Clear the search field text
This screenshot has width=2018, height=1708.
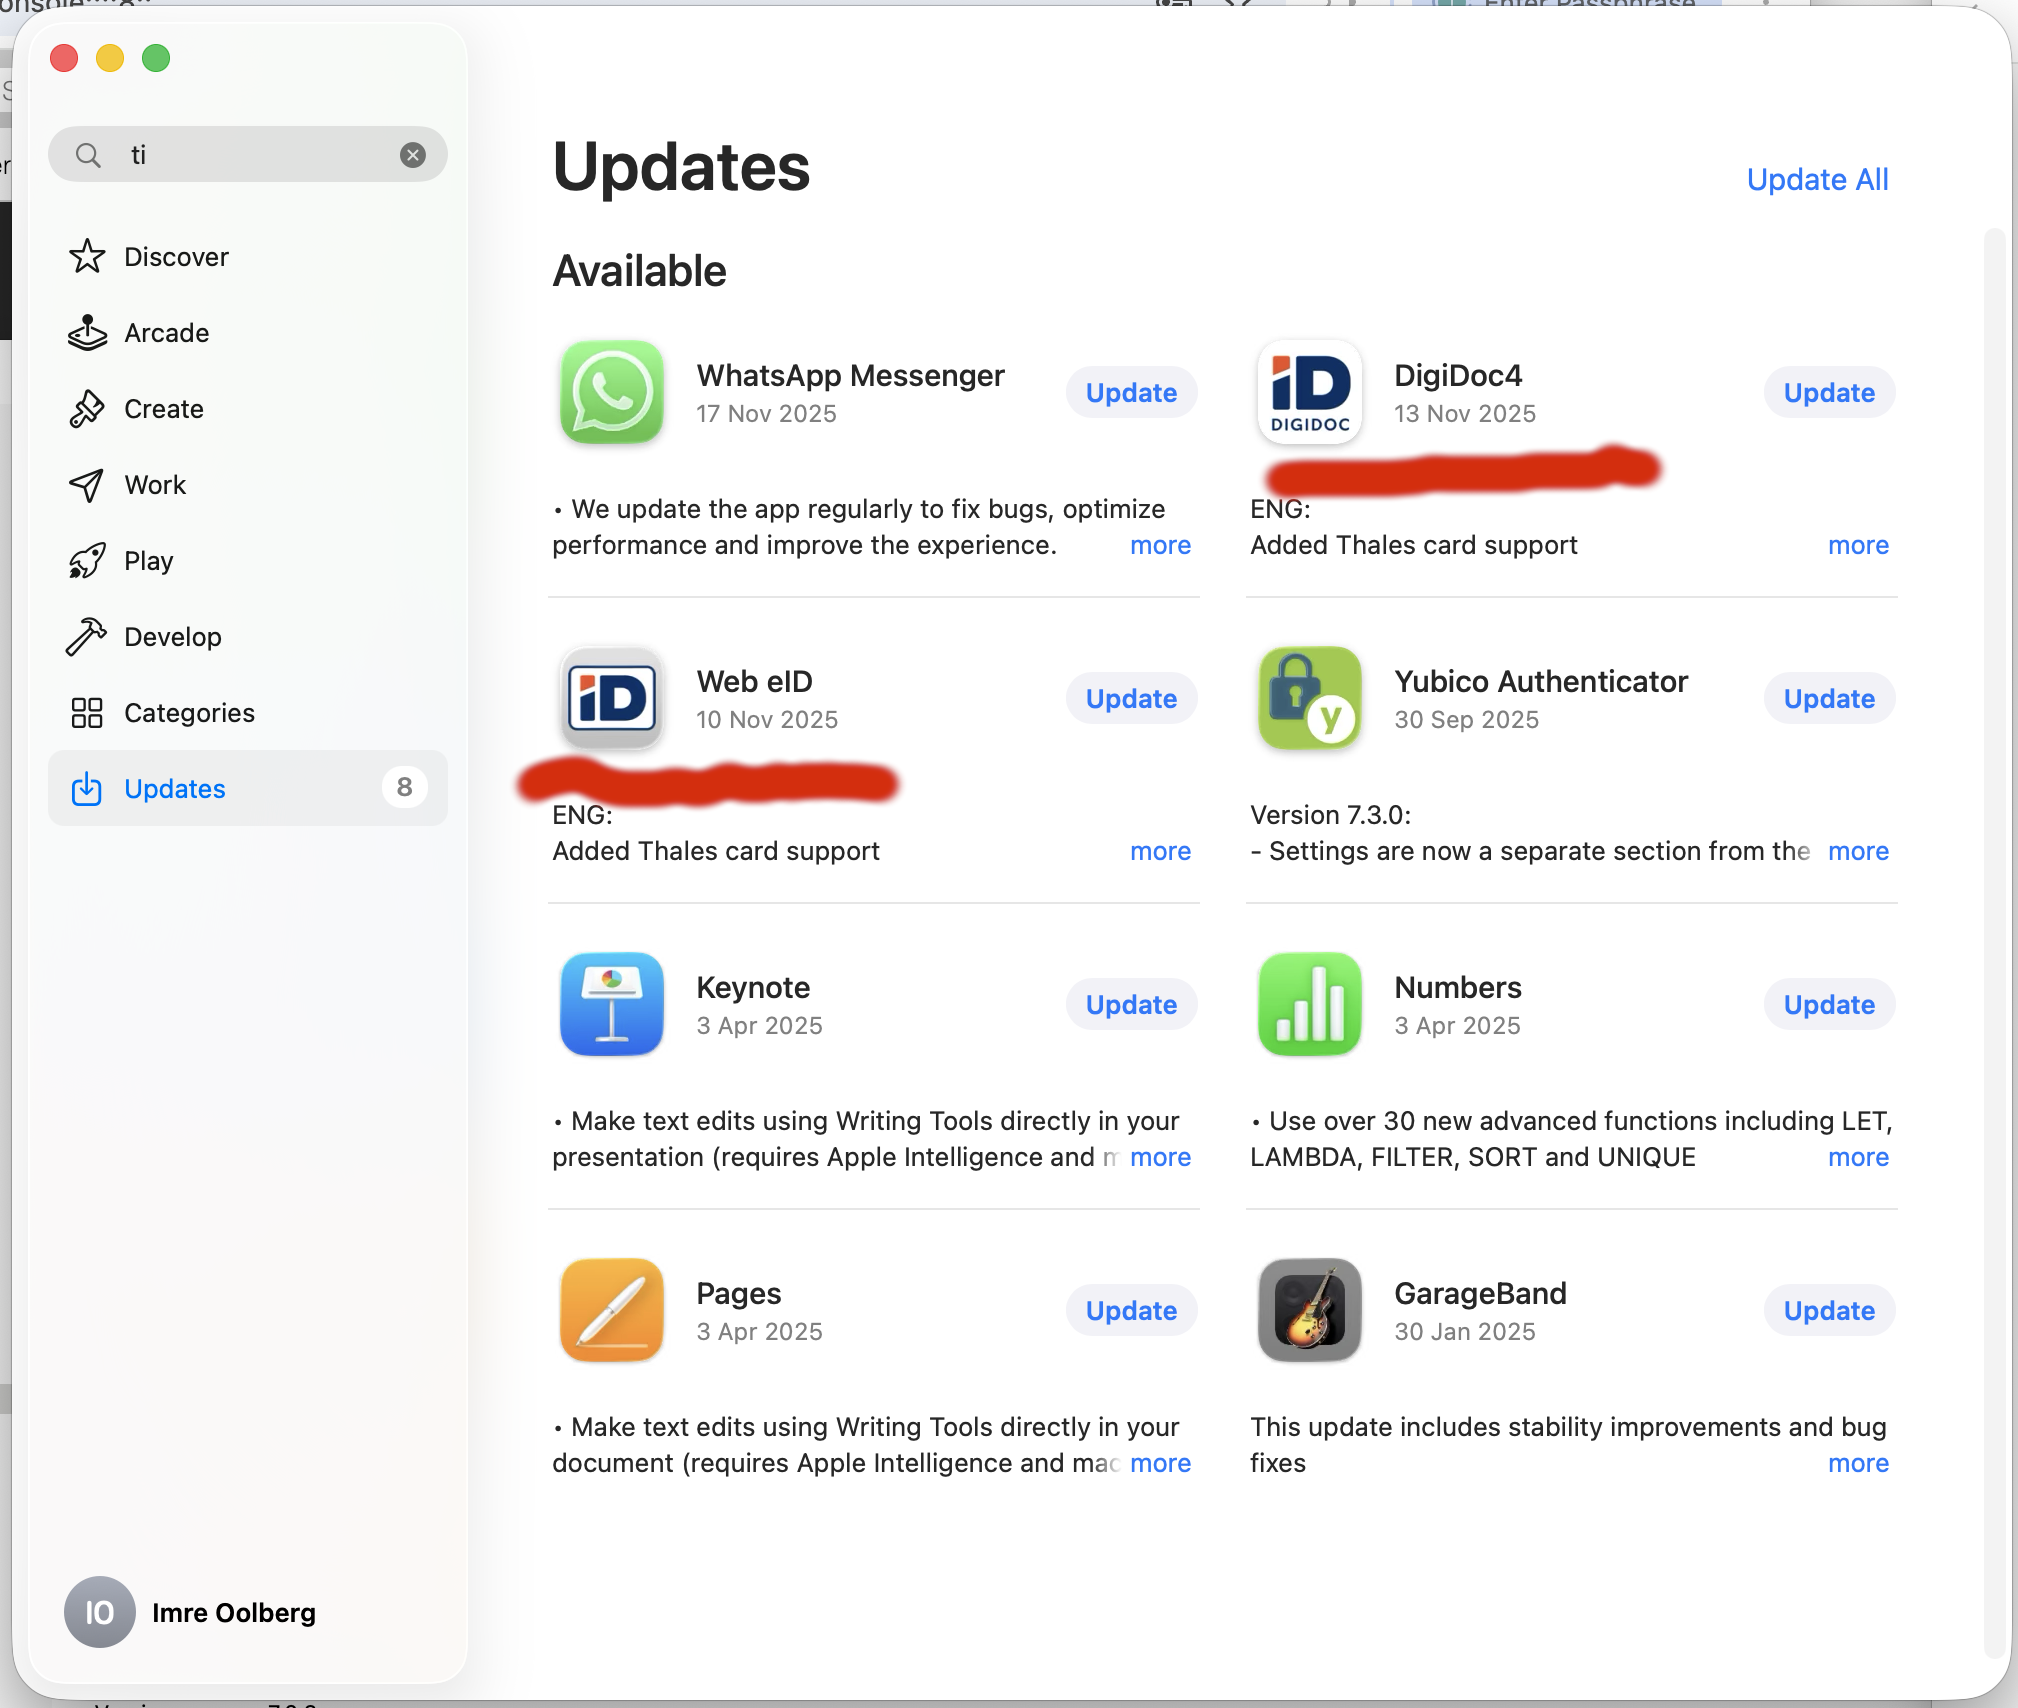[x=412, y=155]
